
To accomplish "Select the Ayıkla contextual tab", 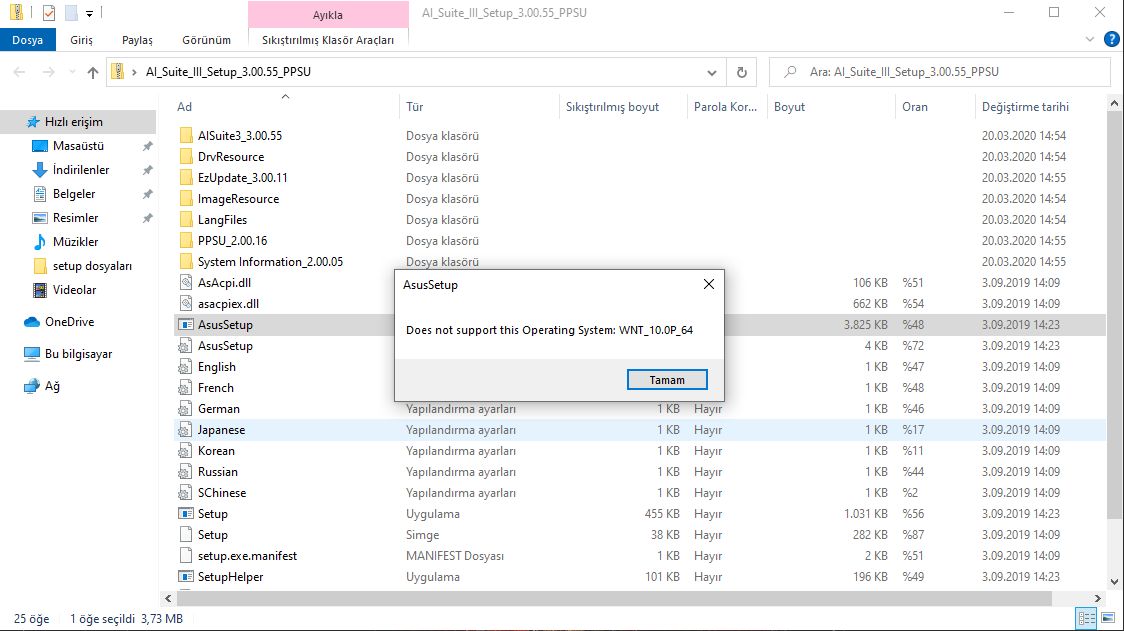I will click(328, 14).
